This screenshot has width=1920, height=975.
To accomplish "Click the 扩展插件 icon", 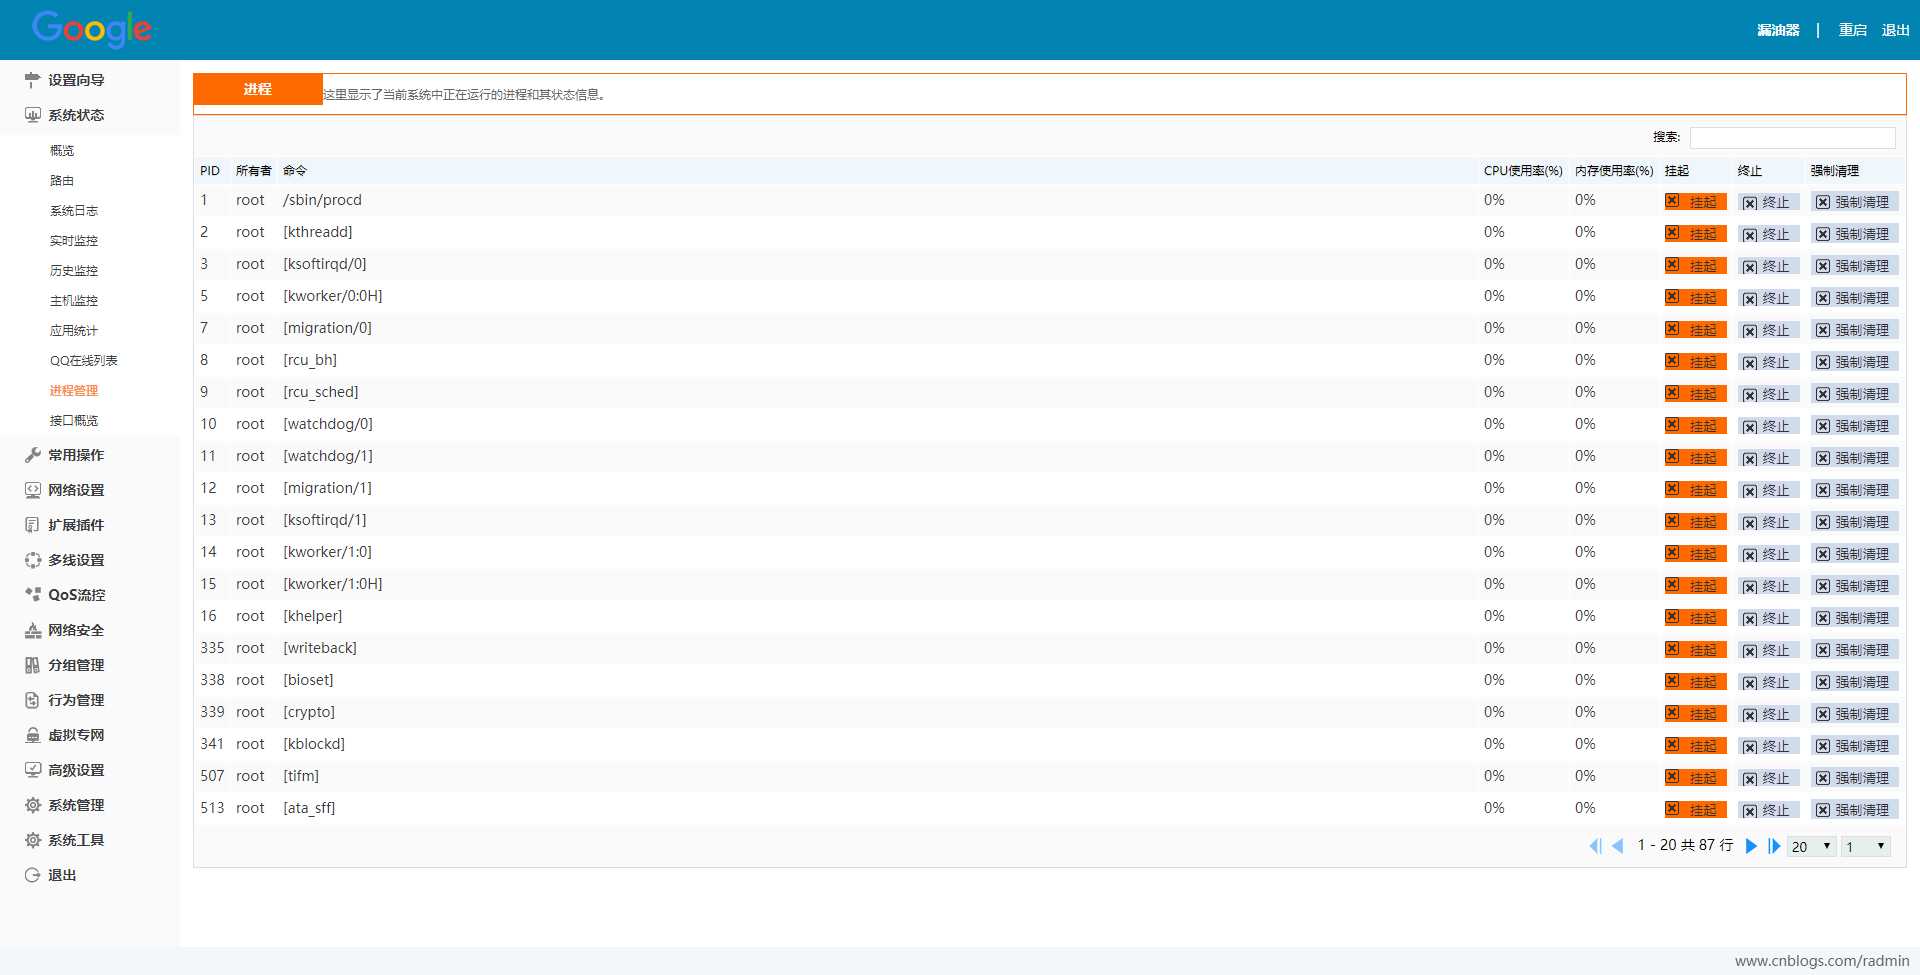I will coord(33,525).
